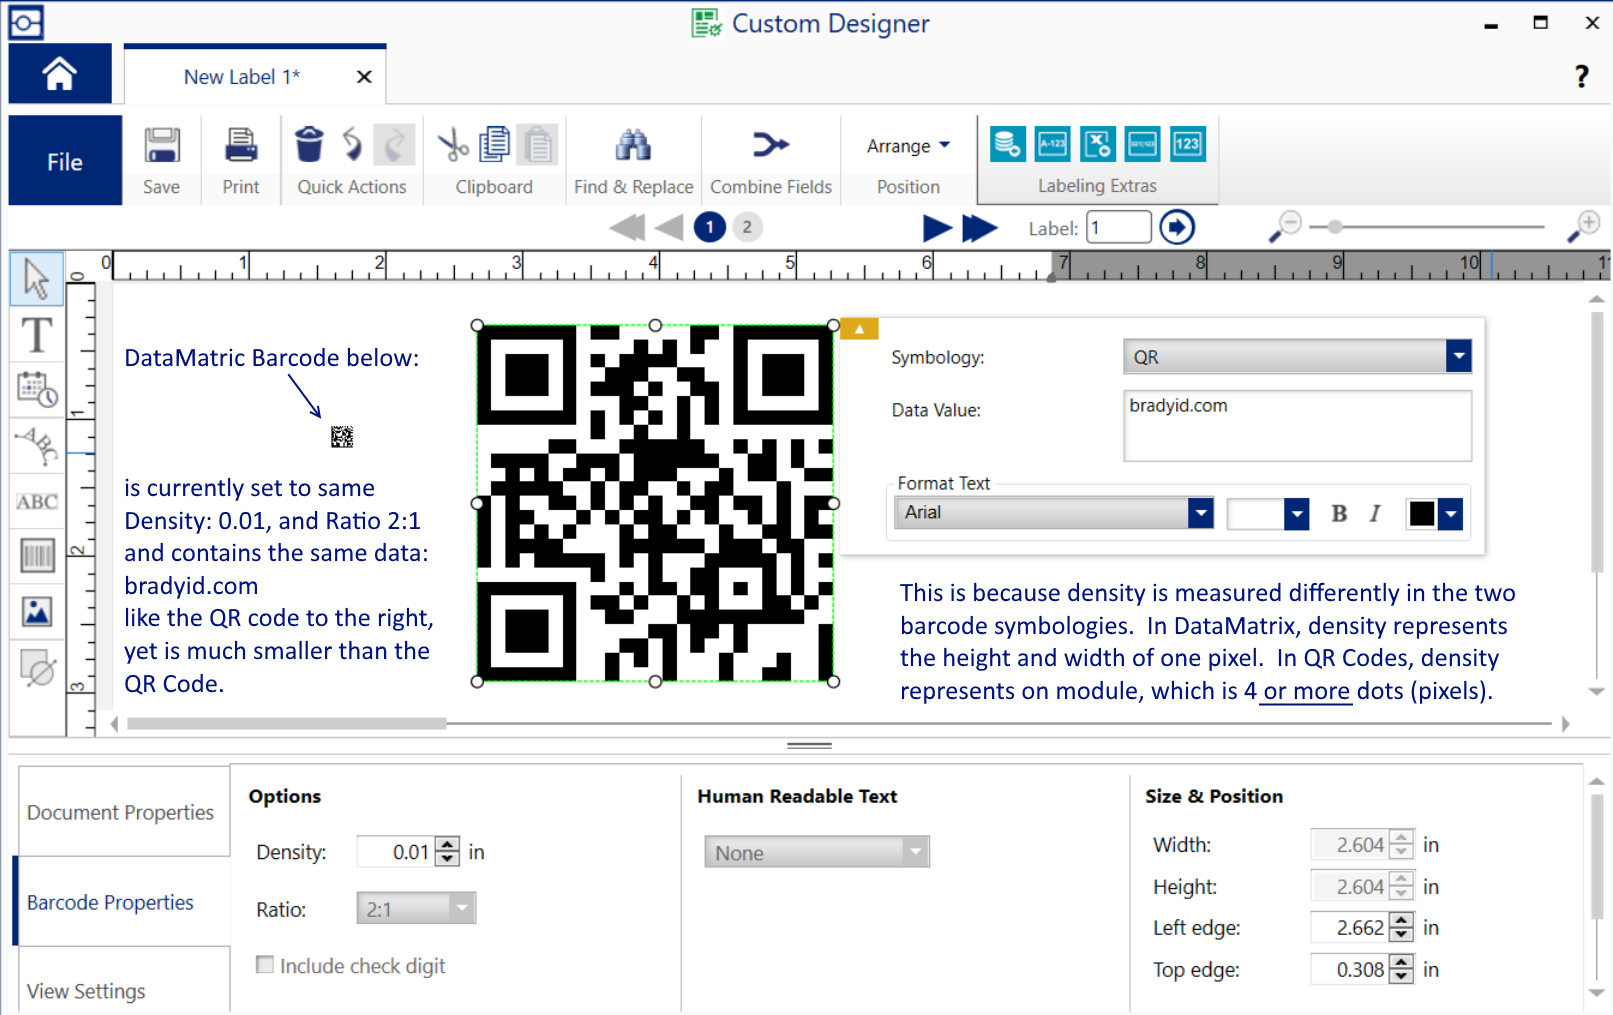Click the Serialization 123 labeling extra

[1188, 143]
